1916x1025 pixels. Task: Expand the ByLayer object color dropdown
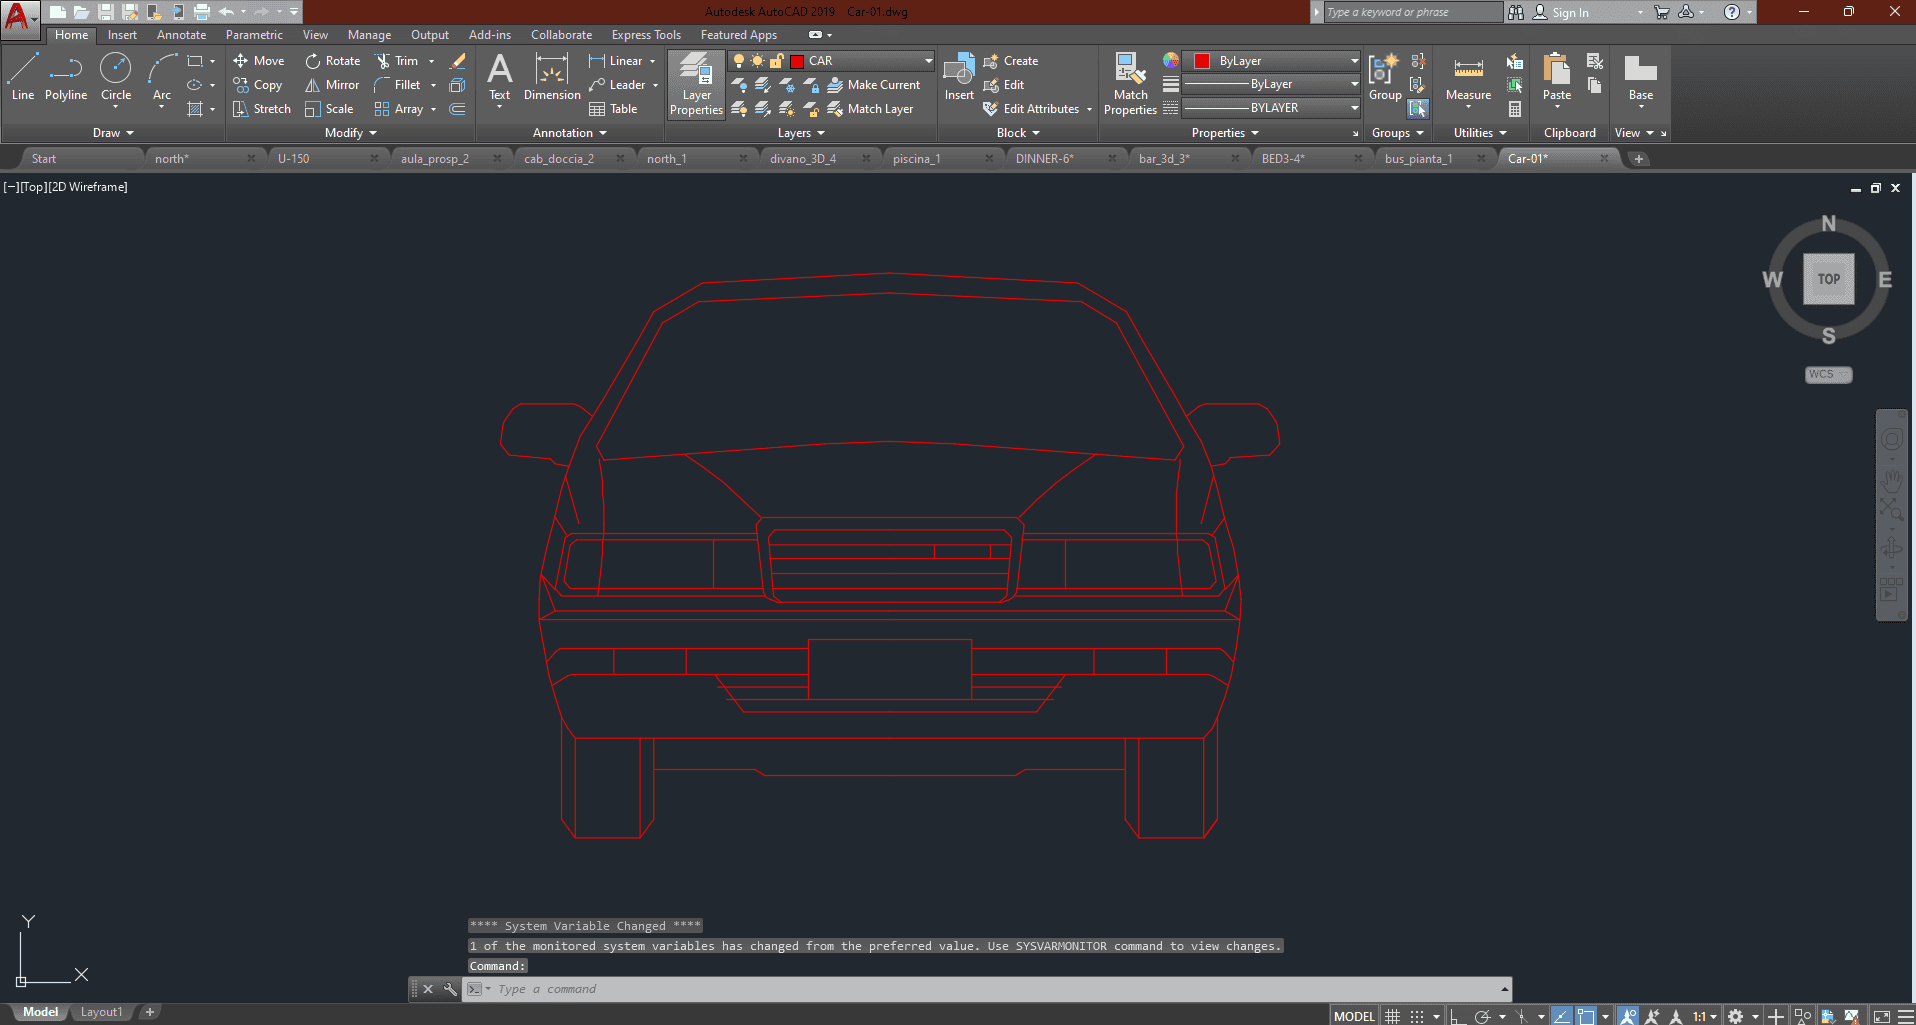1354,61
